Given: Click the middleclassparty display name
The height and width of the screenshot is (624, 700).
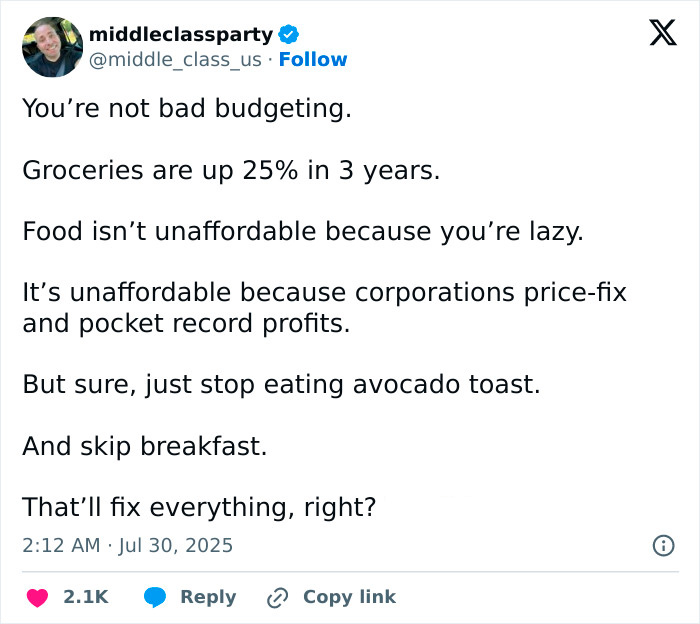Looking at the screenshot, I should [x=180, y=34].
